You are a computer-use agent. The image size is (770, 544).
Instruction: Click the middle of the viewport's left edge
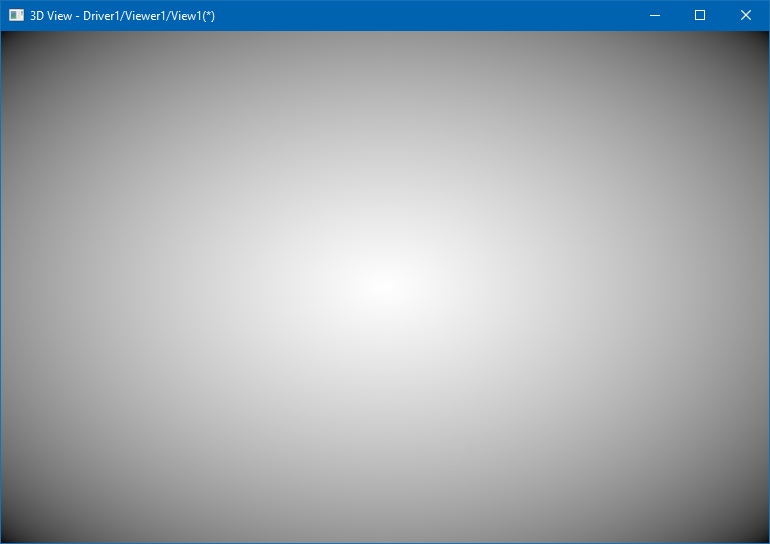click(5, 287)
